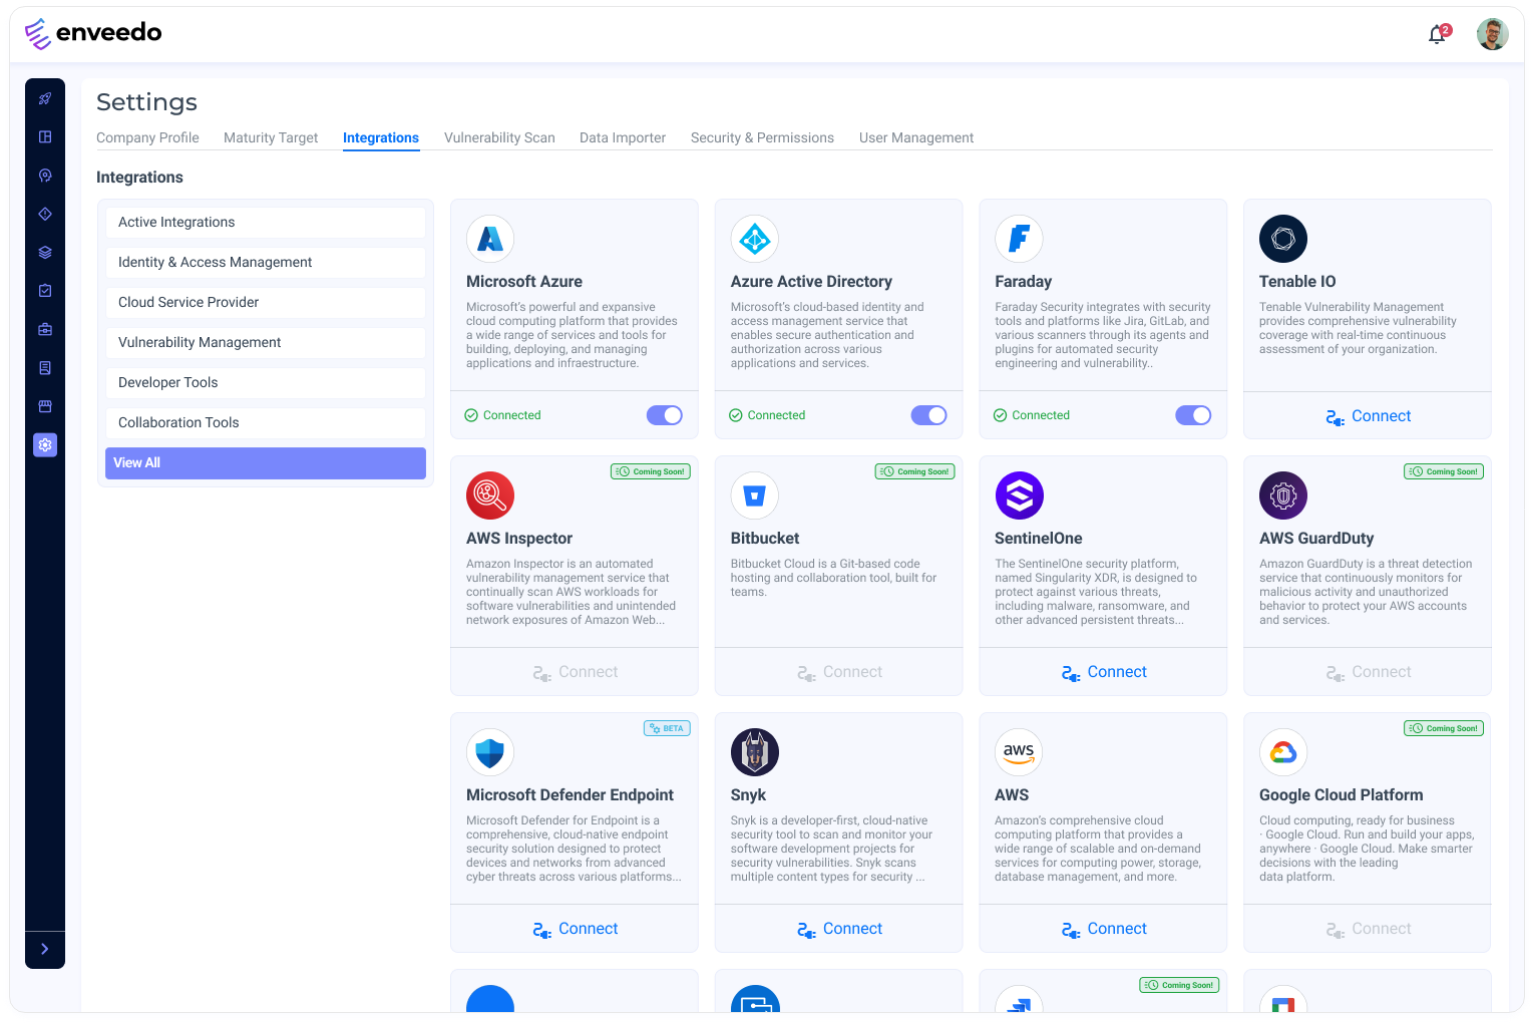
Task: Turn off the Azure Active Directory toggle
Action: 928,415
